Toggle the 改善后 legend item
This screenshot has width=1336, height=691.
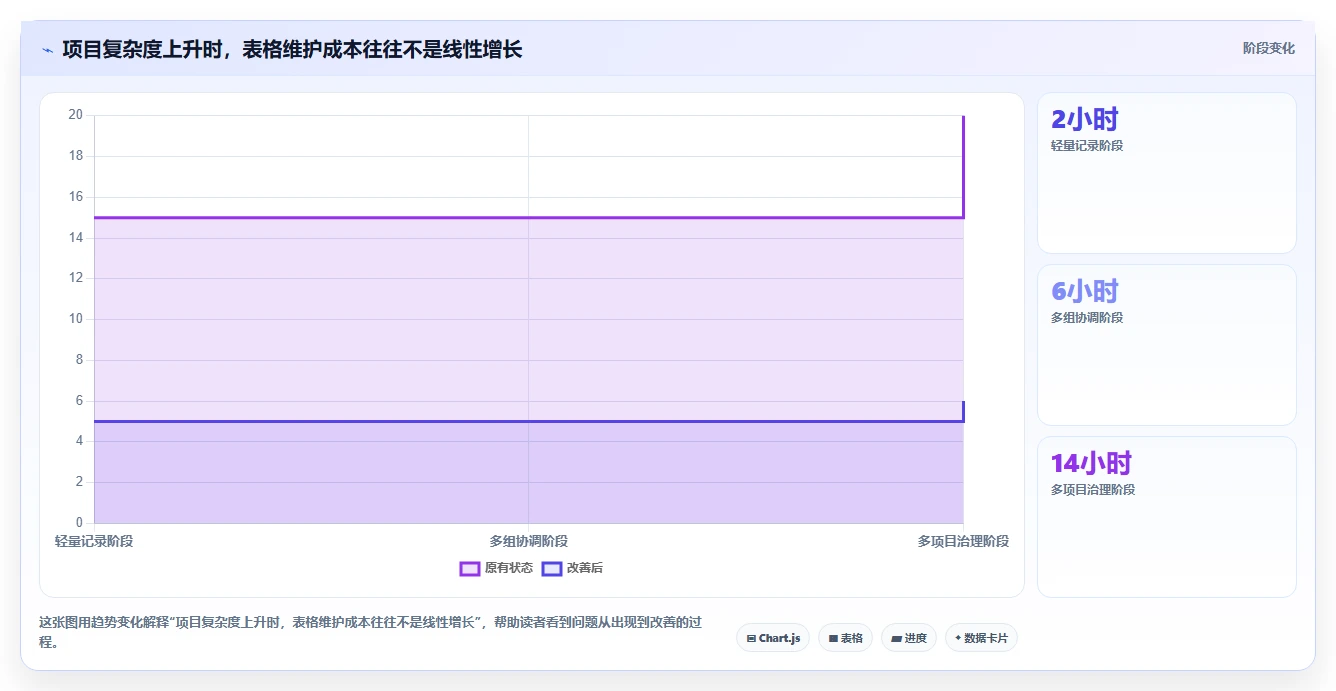(x=572, y=568)
